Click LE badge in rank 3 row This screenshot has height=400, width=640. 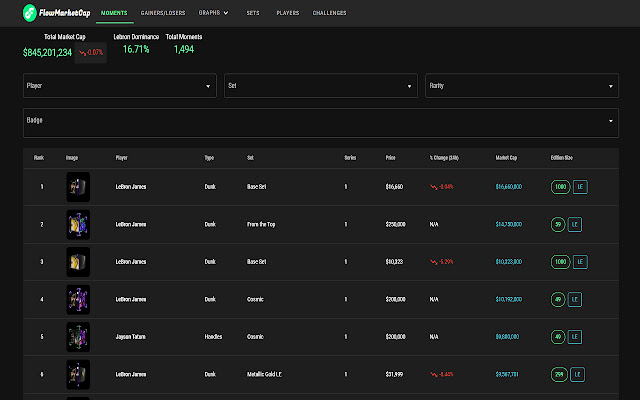click(x=580, y=262)
